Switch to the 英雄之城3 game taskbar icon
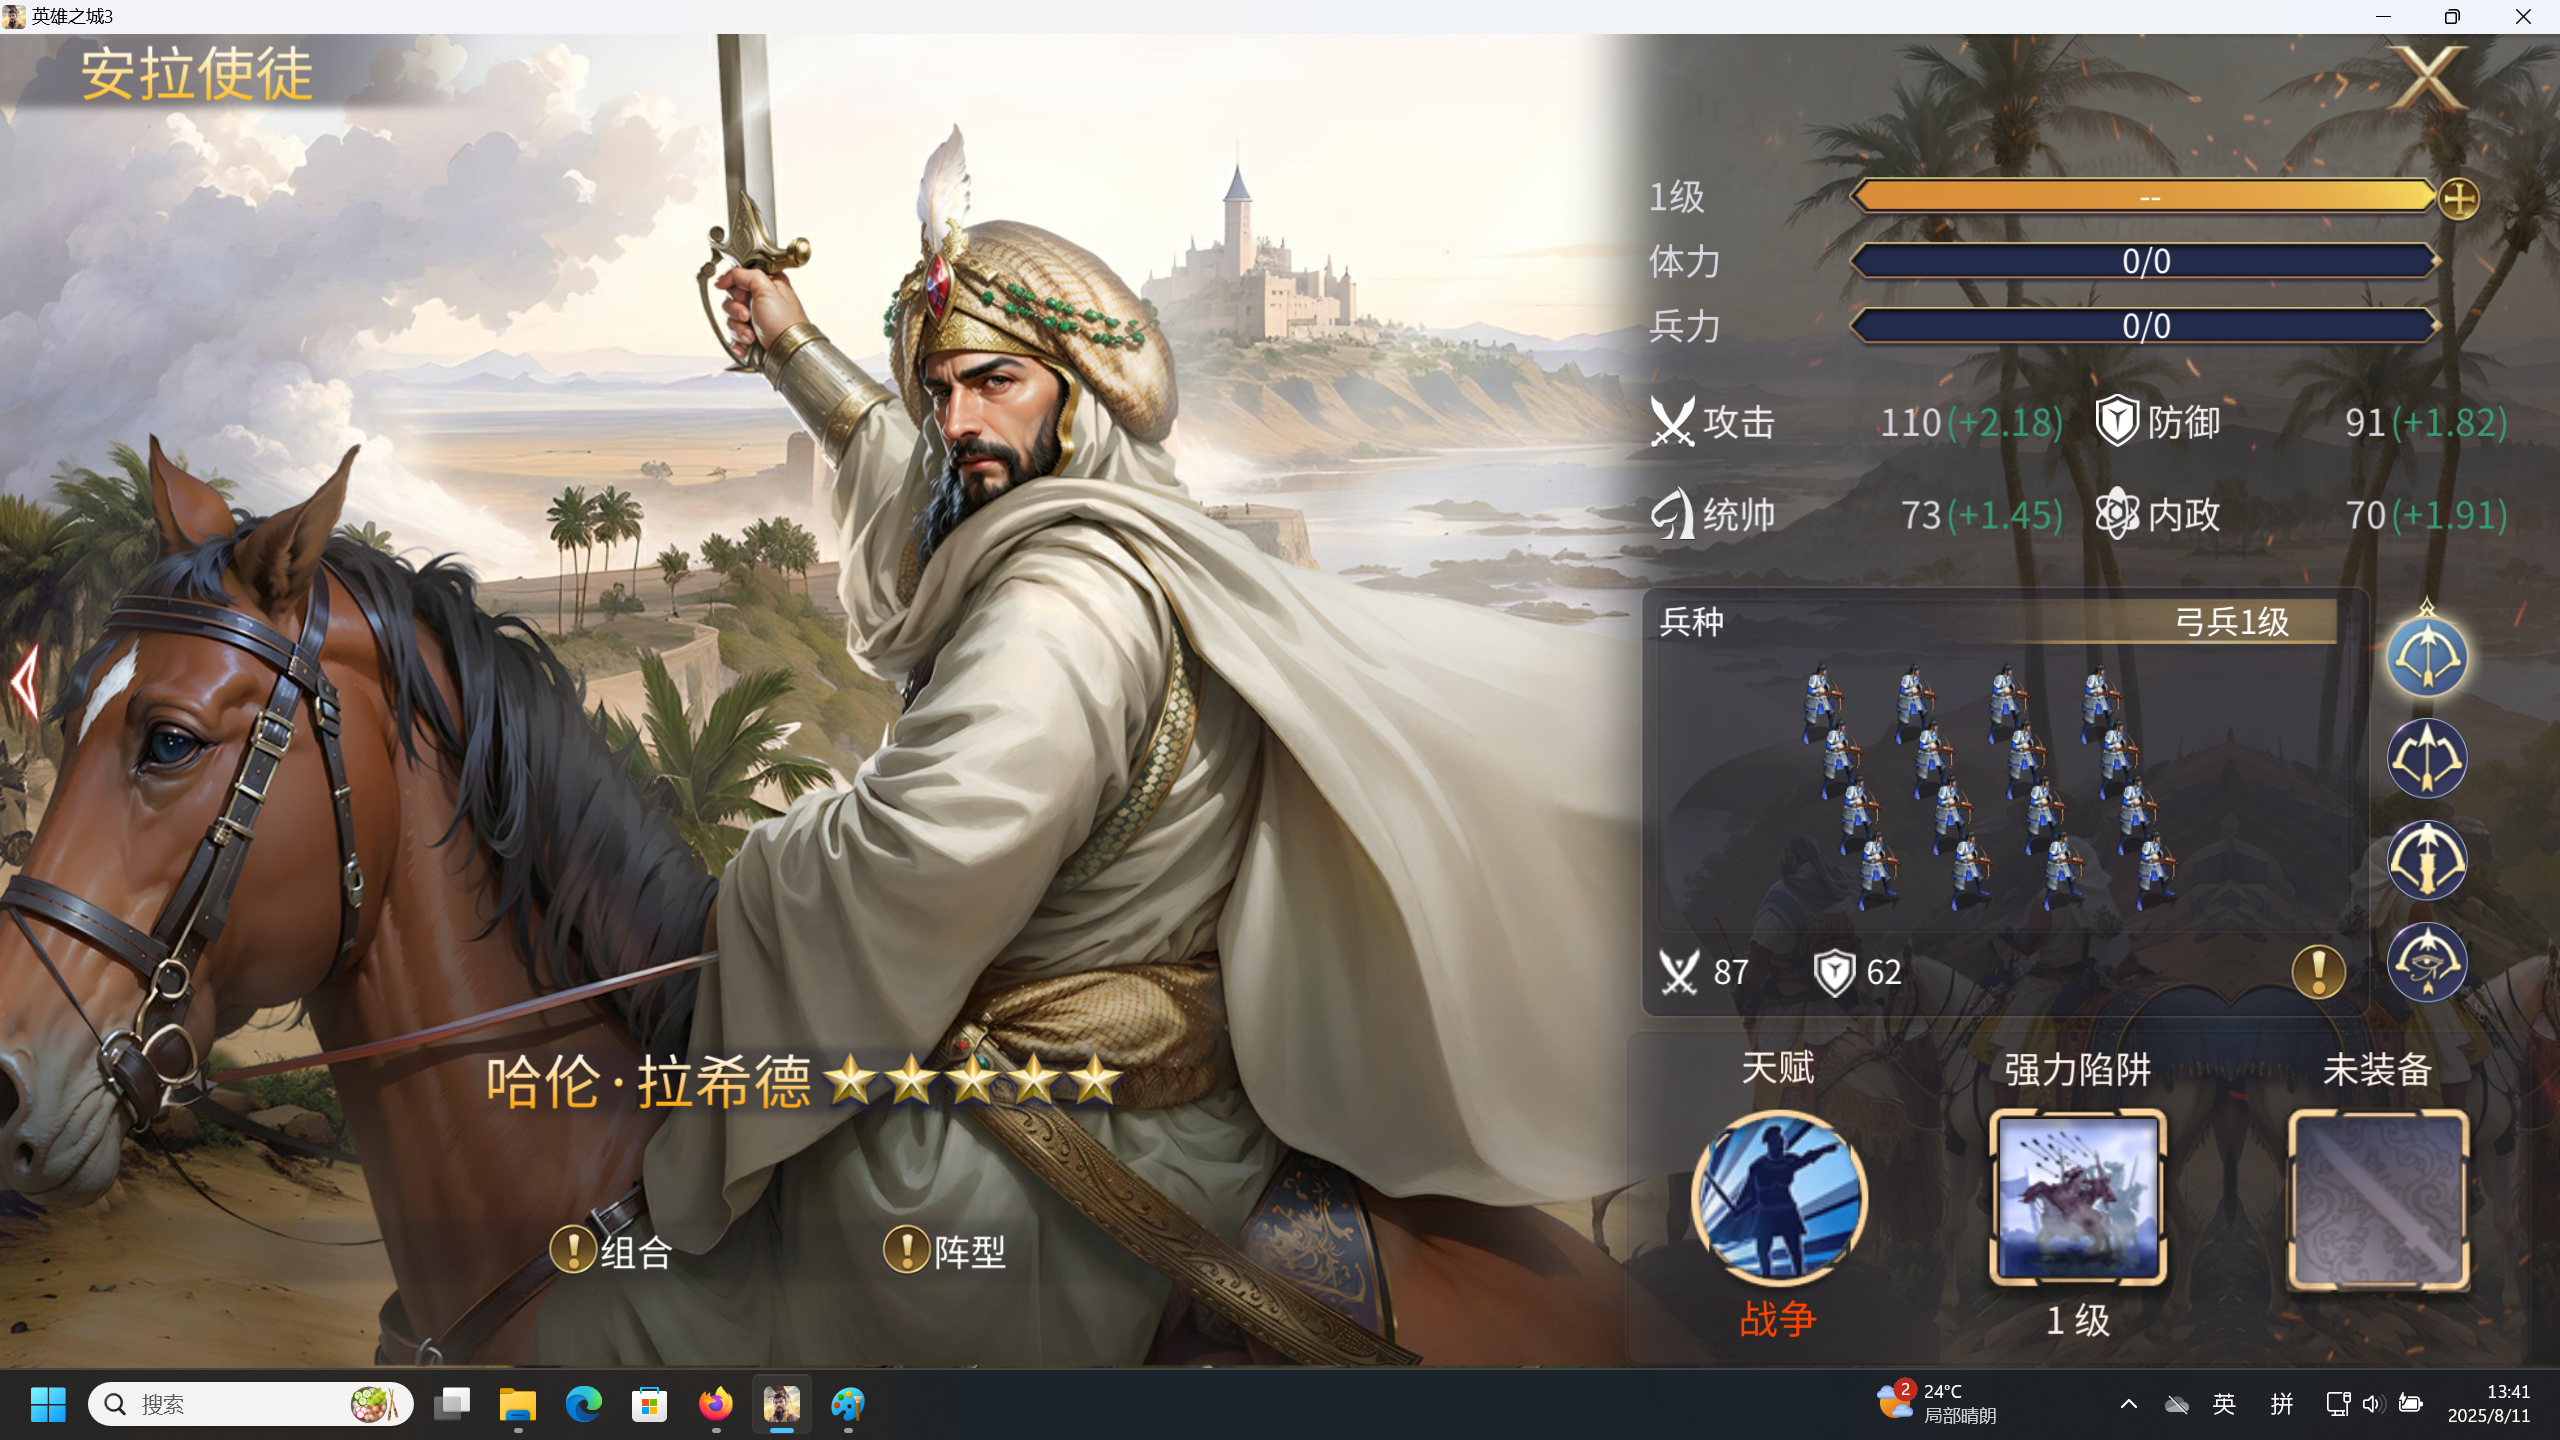The image size is (2560, 1440). click(782, 1404)
